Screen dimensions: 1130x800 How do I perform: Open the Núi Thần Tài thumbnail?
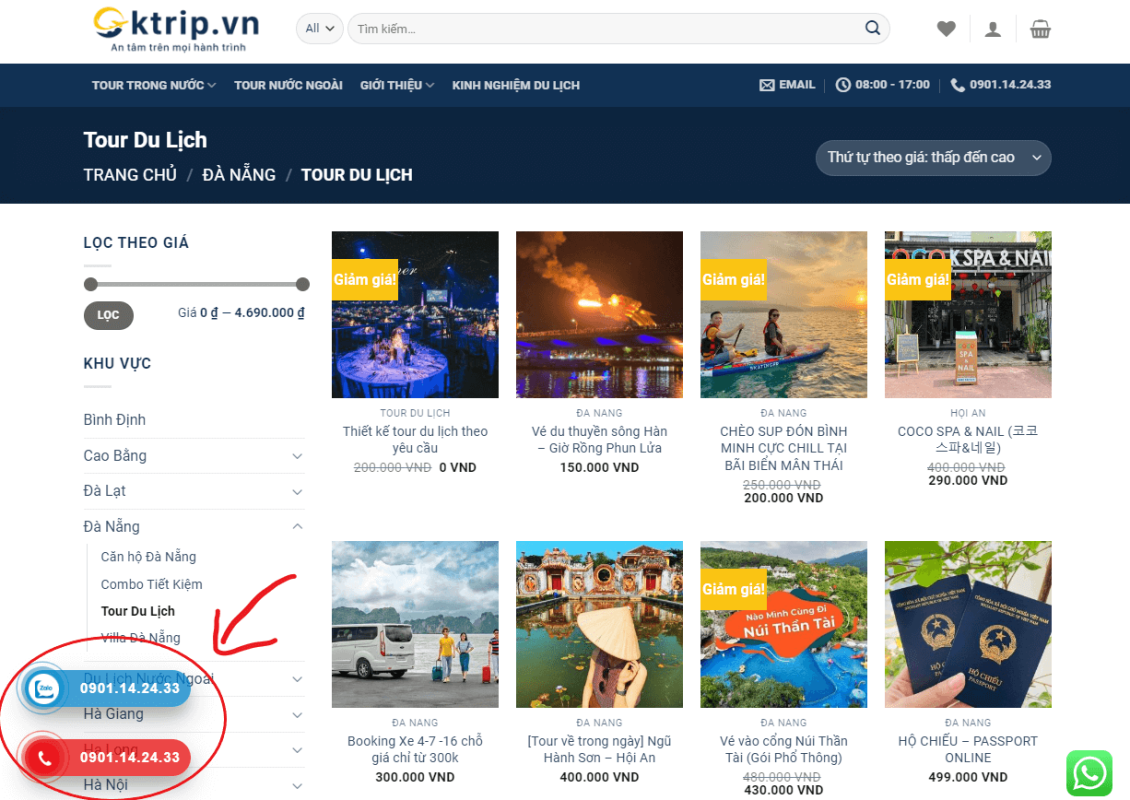783,624
